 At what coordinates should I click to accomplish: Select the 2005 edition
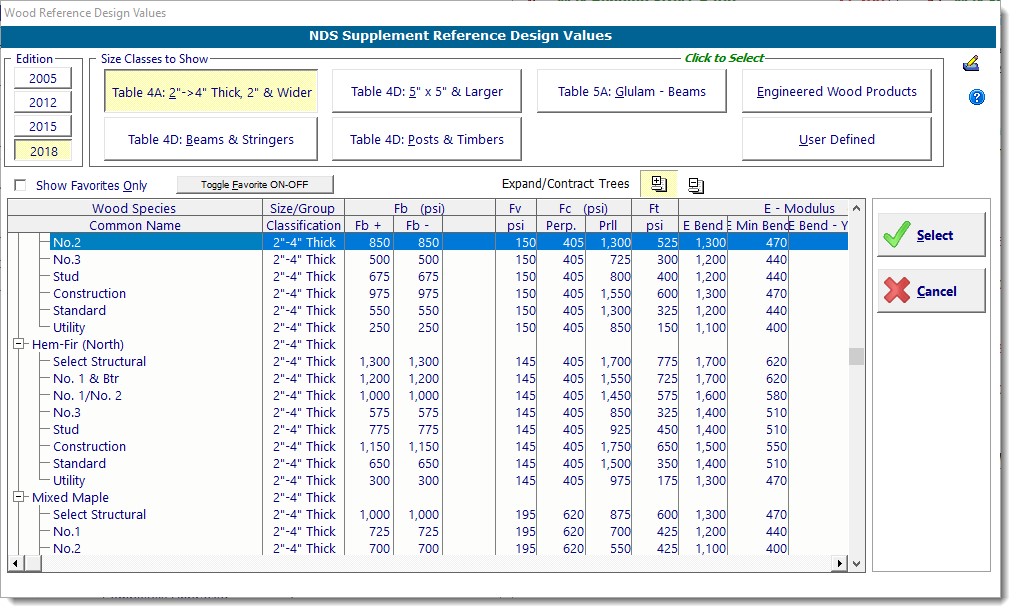click(43, 78)
